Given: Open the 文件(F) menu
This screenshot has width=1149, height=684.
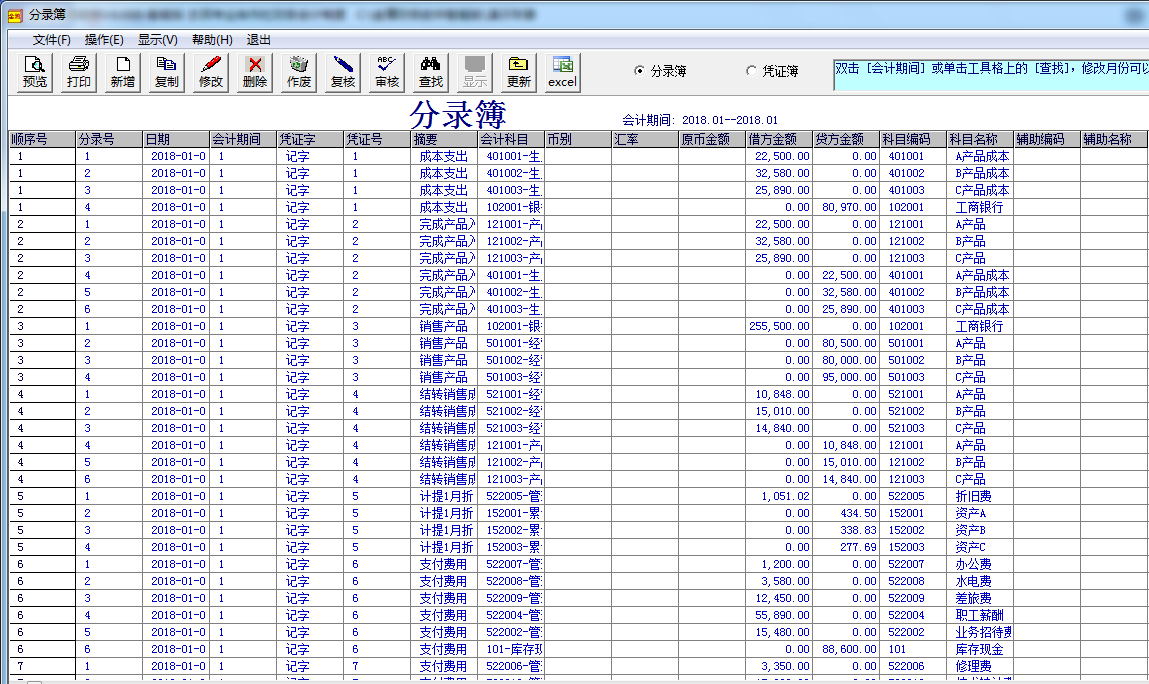Looking at the screenshot, I should click(x=52, y=40).
